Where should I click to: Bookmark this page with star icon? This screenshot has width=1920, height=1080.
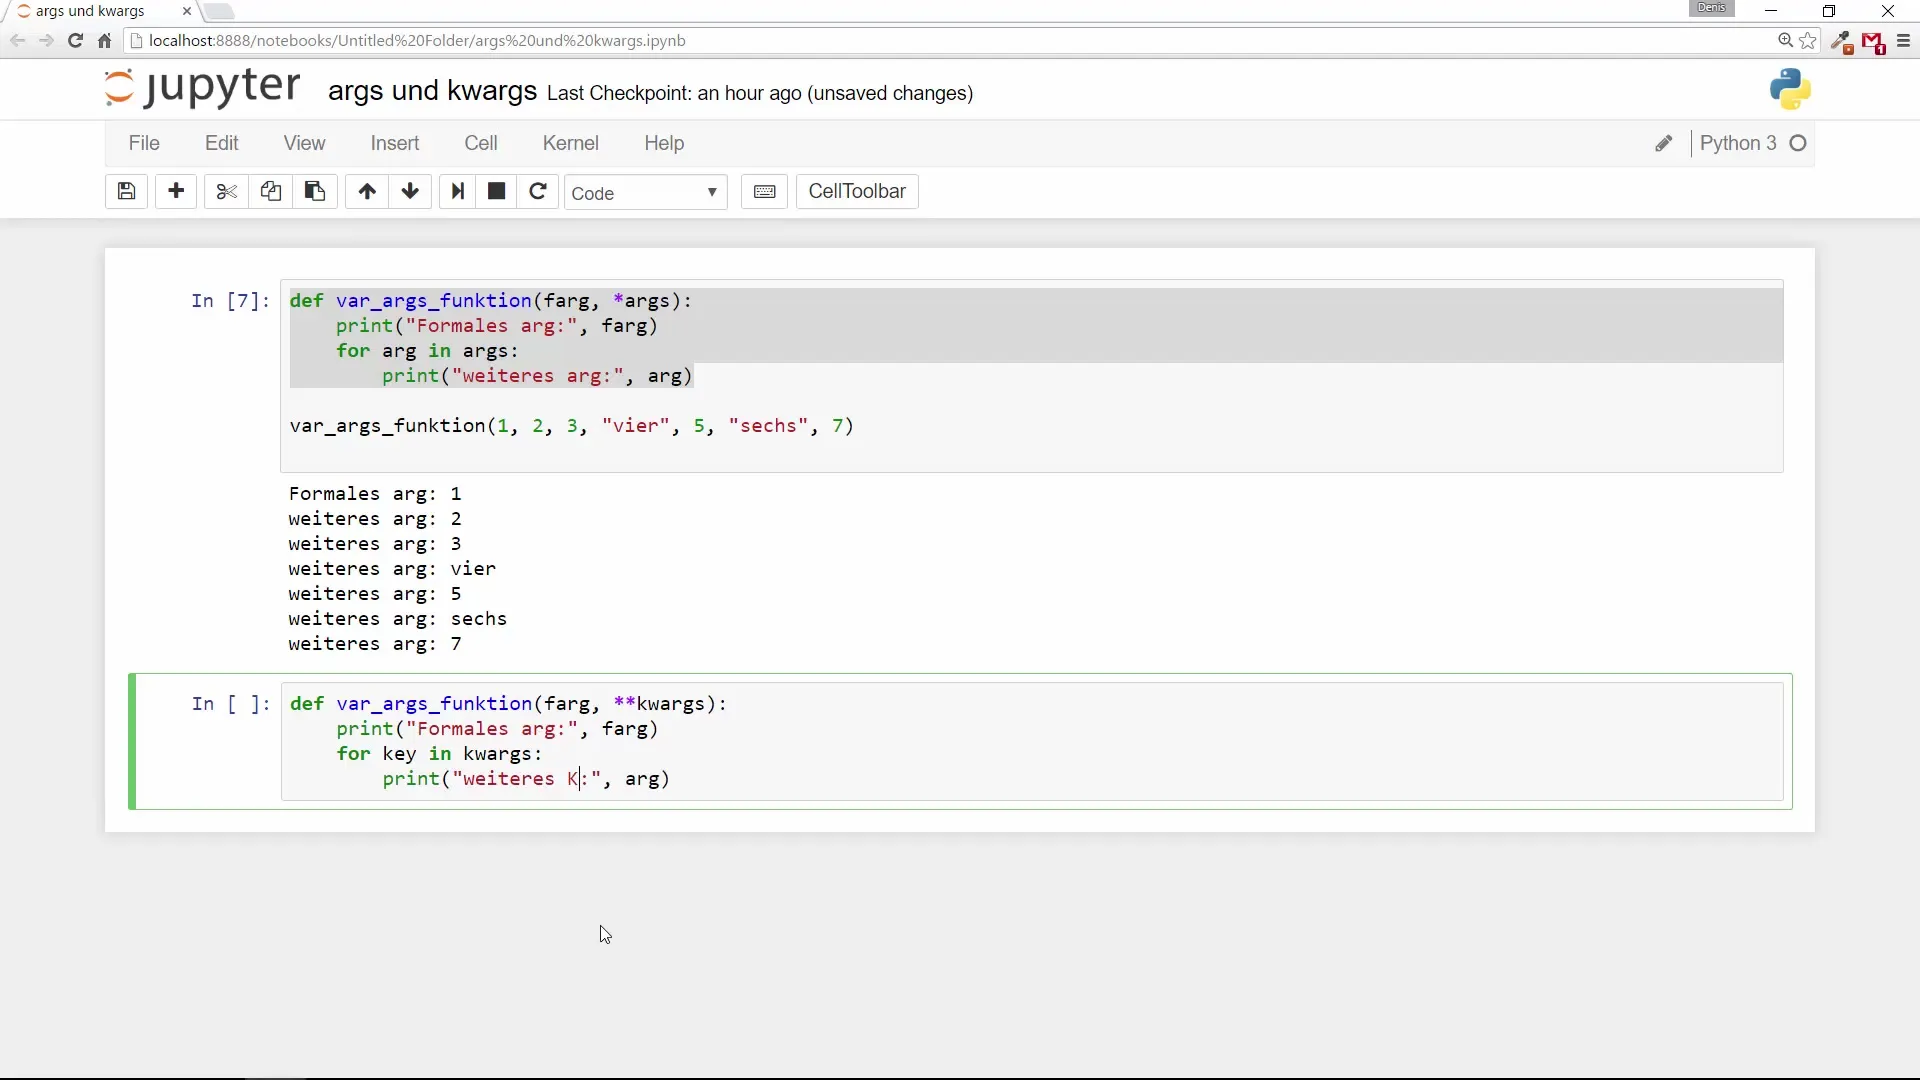tap(1808, 41)
